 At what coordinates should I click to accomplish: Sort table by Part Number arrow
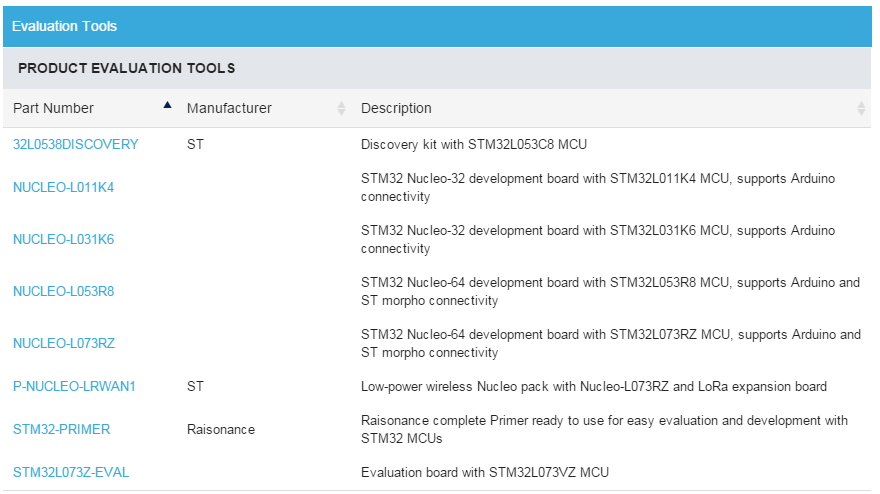pos(167,105)
